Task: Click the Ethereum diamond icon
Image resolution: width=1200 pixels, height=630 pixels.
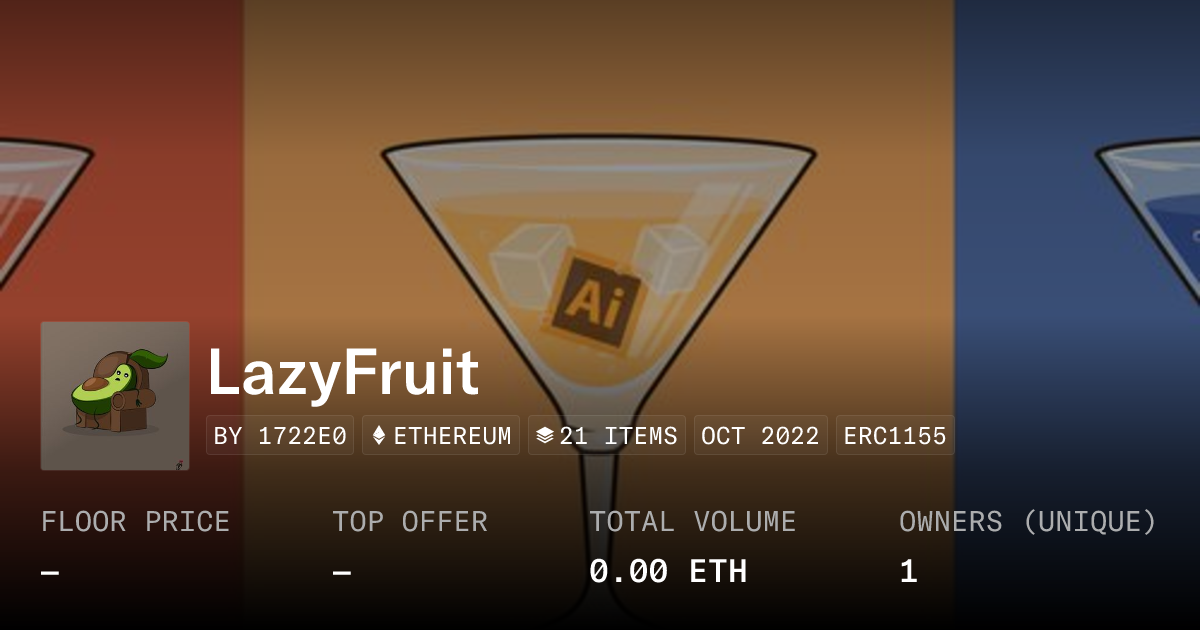Action: click(x=379, y=436)
